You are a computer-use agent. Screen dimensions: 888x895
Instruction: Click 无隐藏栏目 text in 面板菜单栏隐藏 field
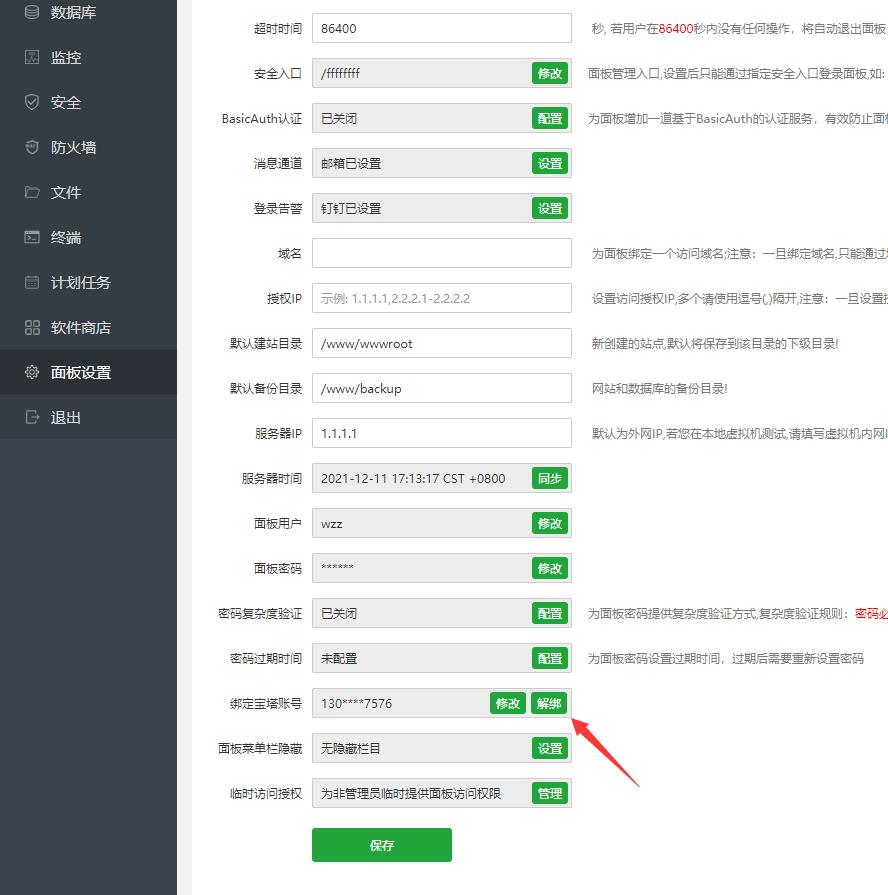(350, 748)
